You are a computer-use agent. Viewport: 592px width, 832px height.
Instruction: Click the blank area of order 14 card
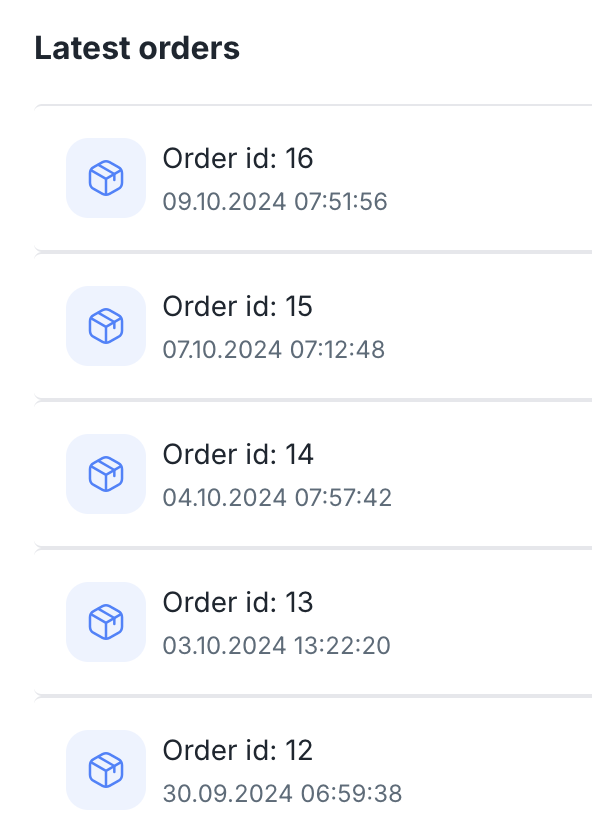point(488,474)
